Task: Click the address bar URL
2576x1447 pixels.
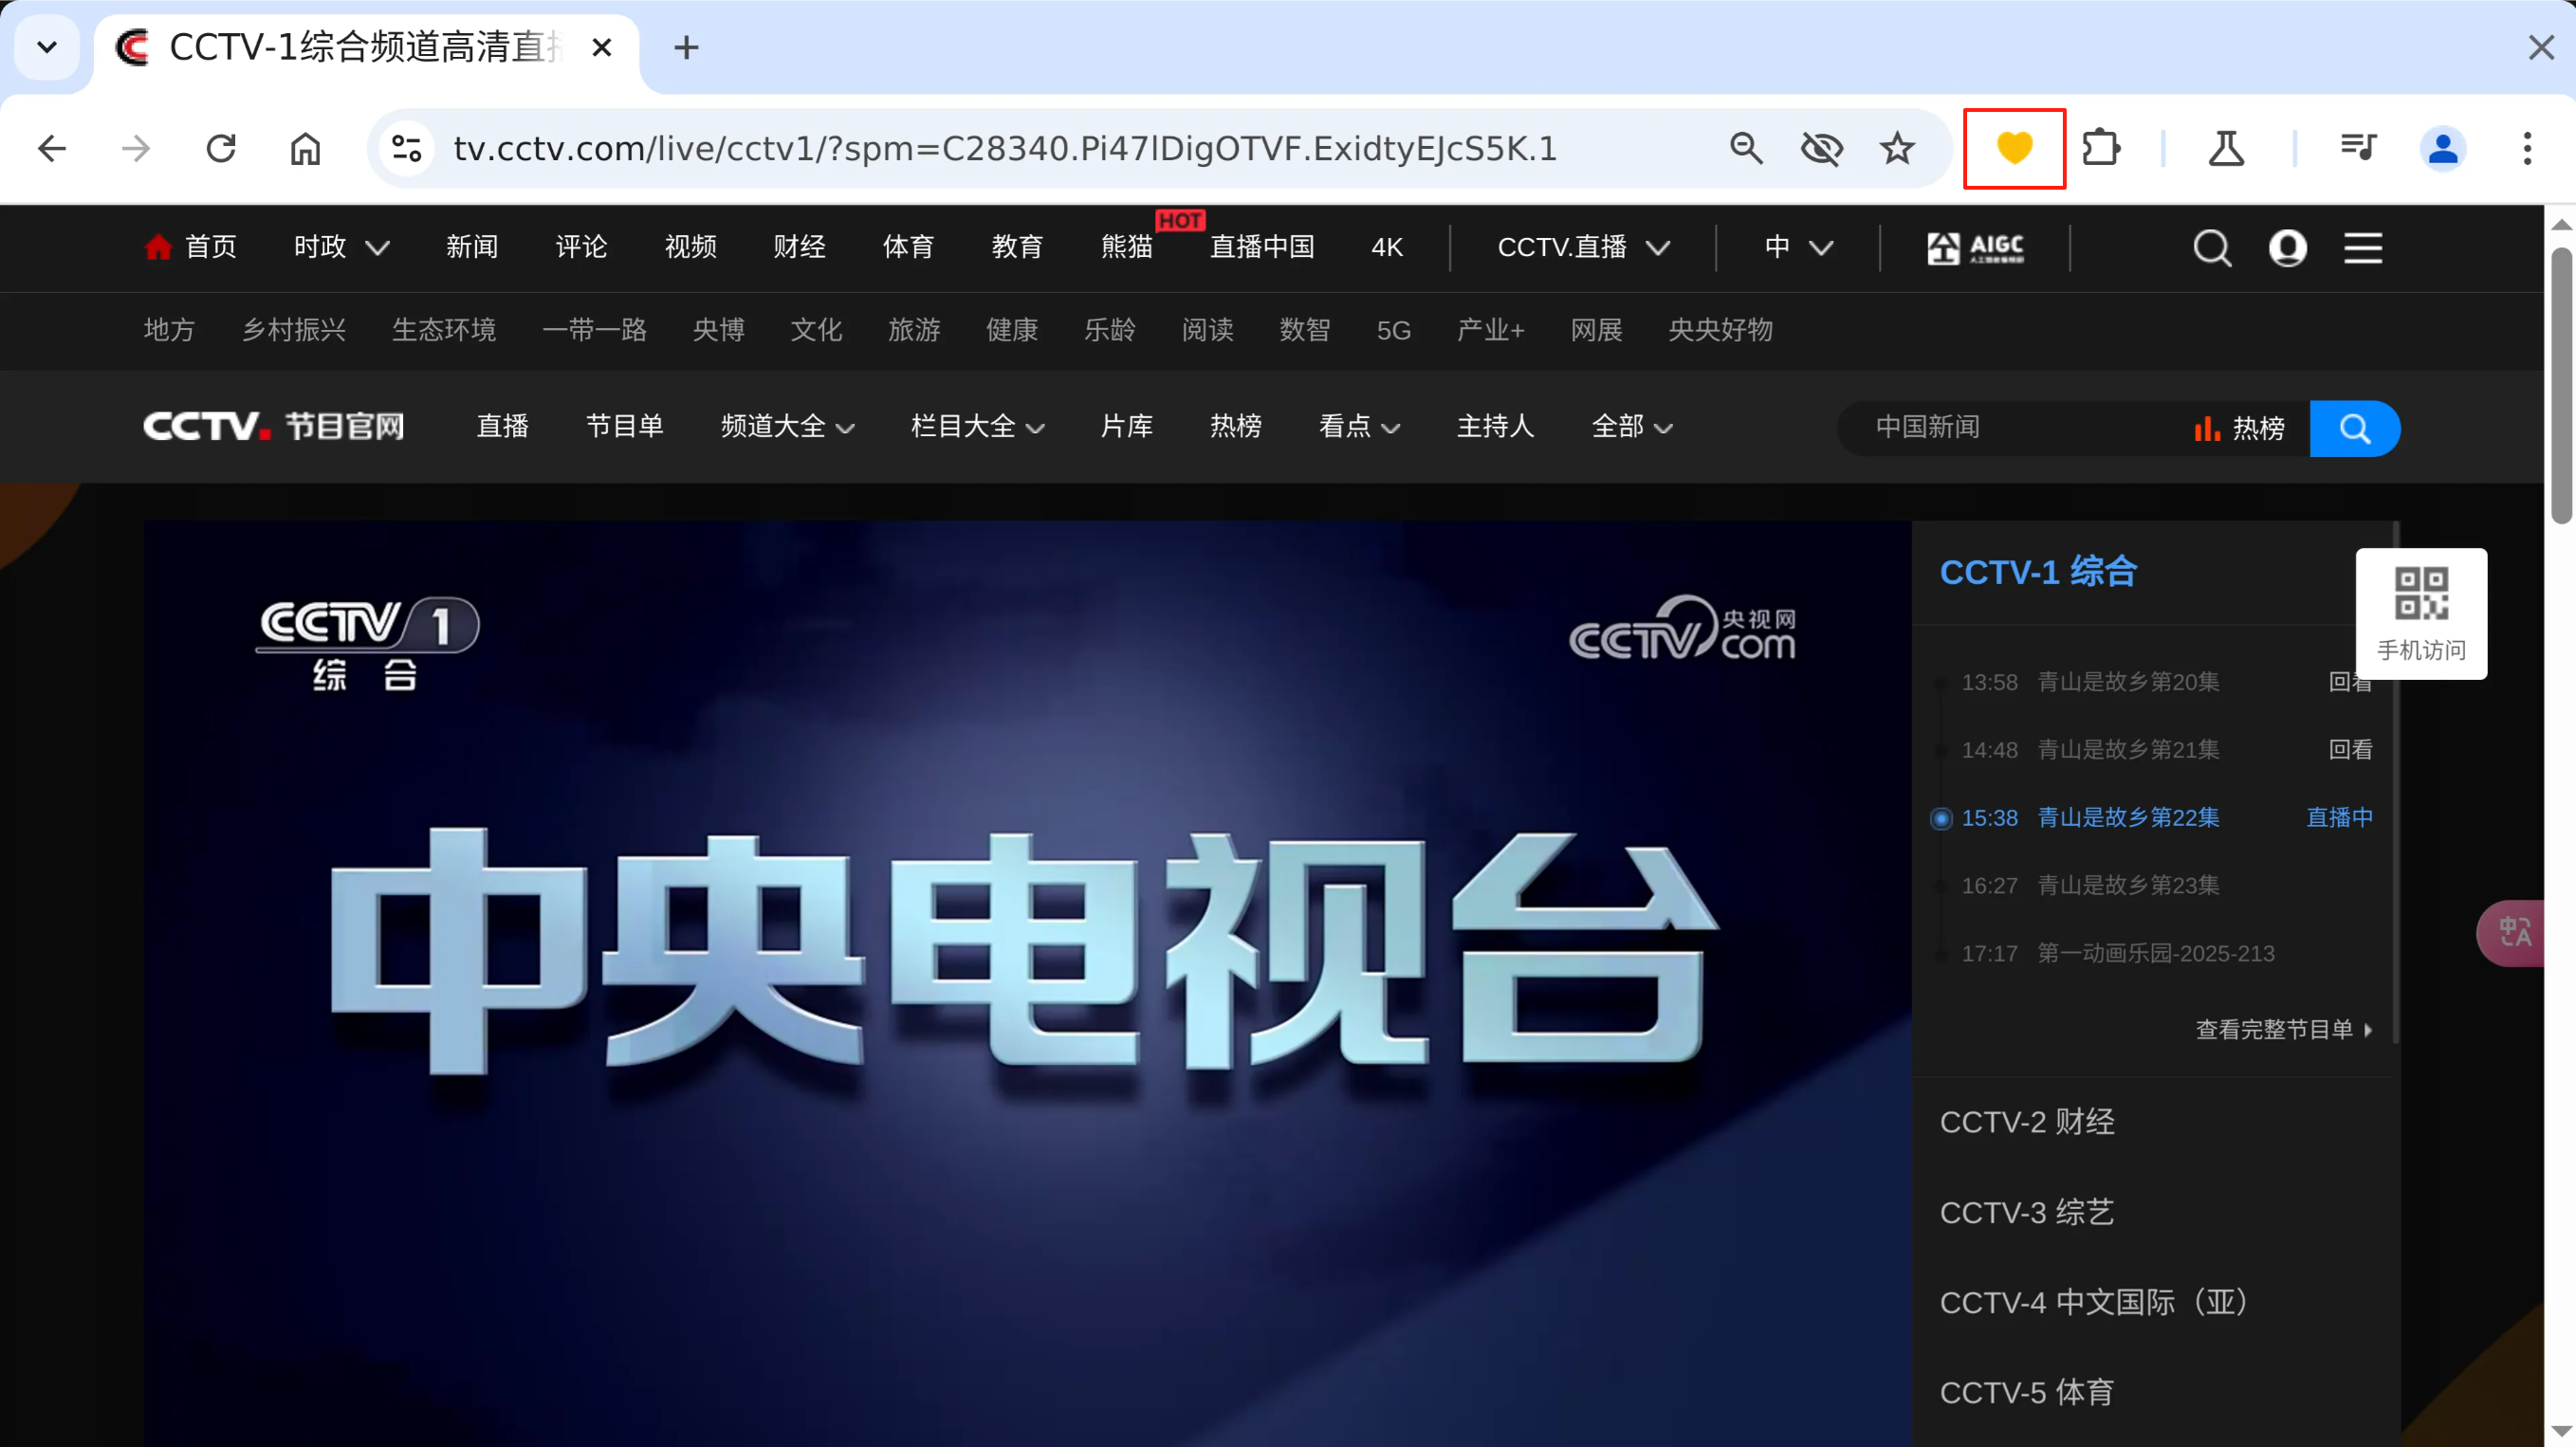Action: [1005, 148]
